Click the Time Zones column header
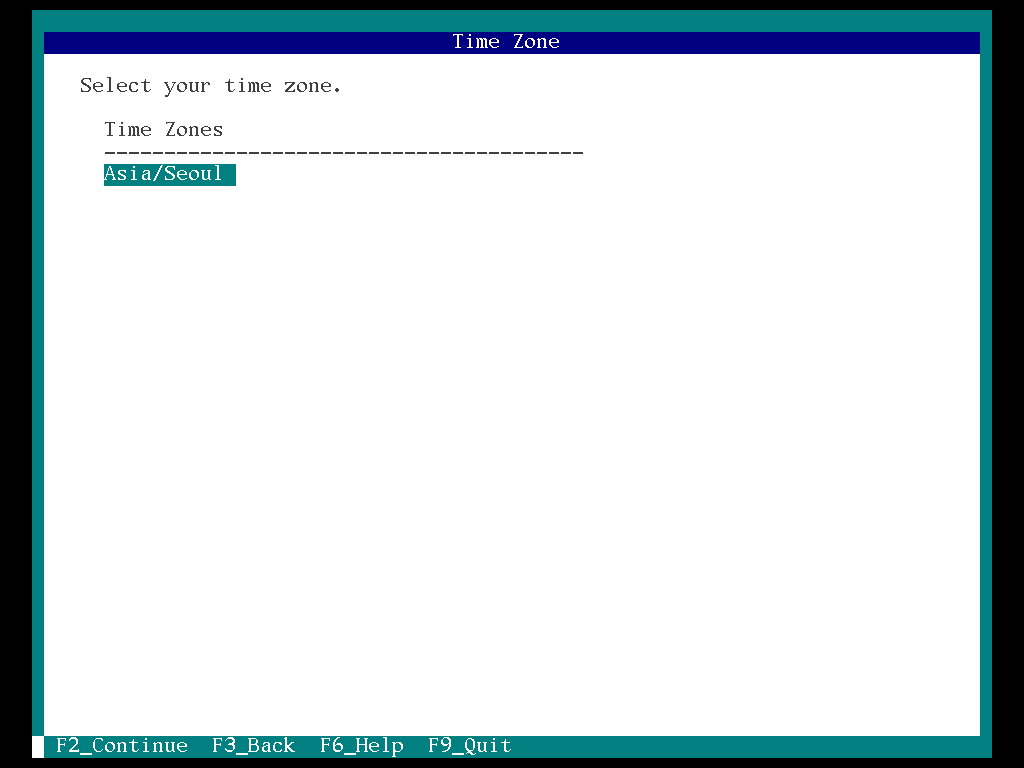The height and width of the screenshot is (768, 1024). 163,130
